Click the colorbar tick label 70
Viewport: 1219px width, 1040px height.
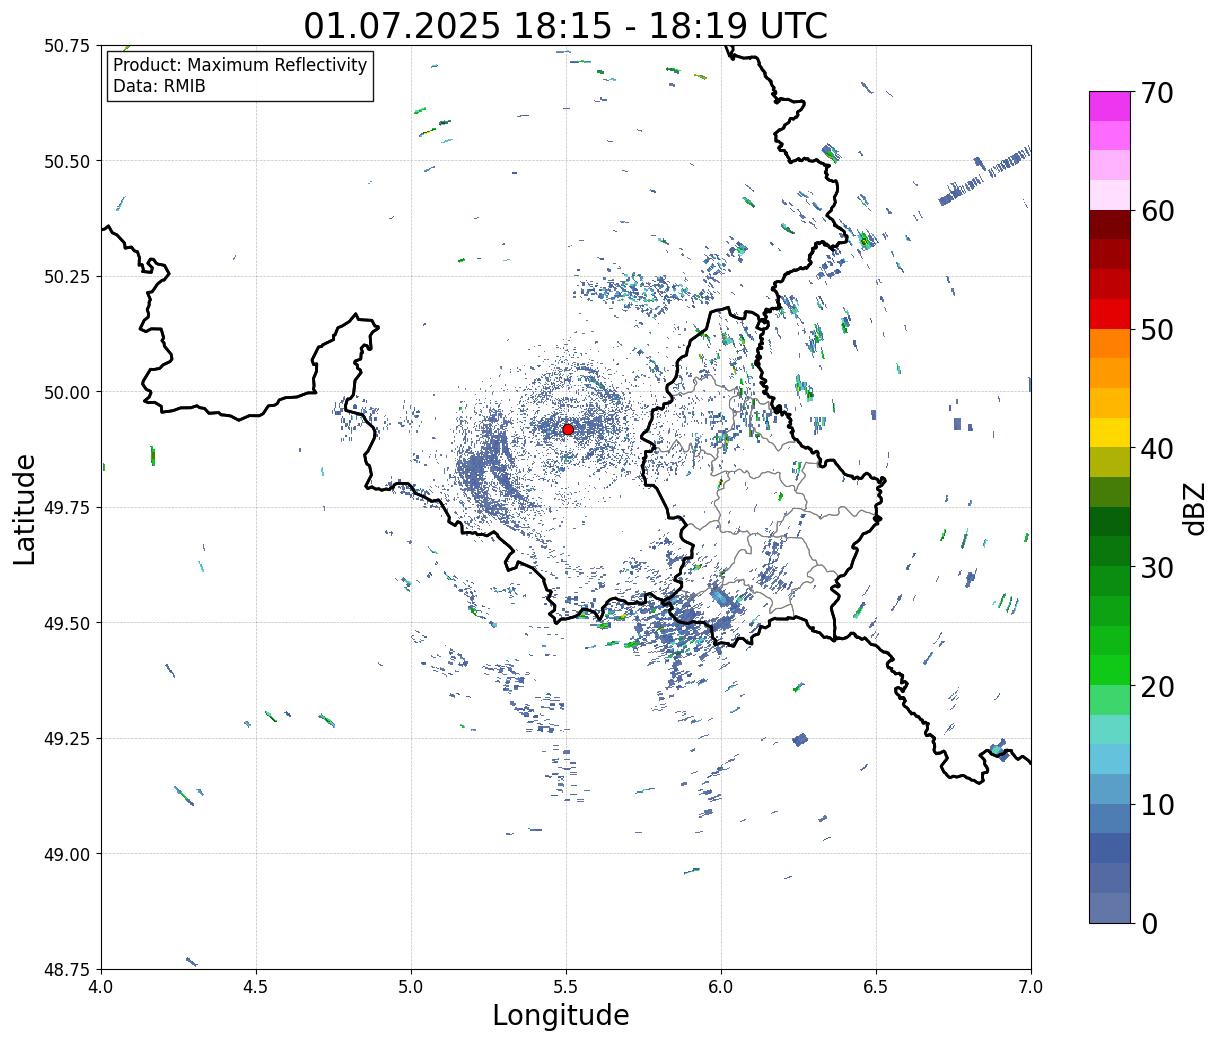pos(1157,93)
